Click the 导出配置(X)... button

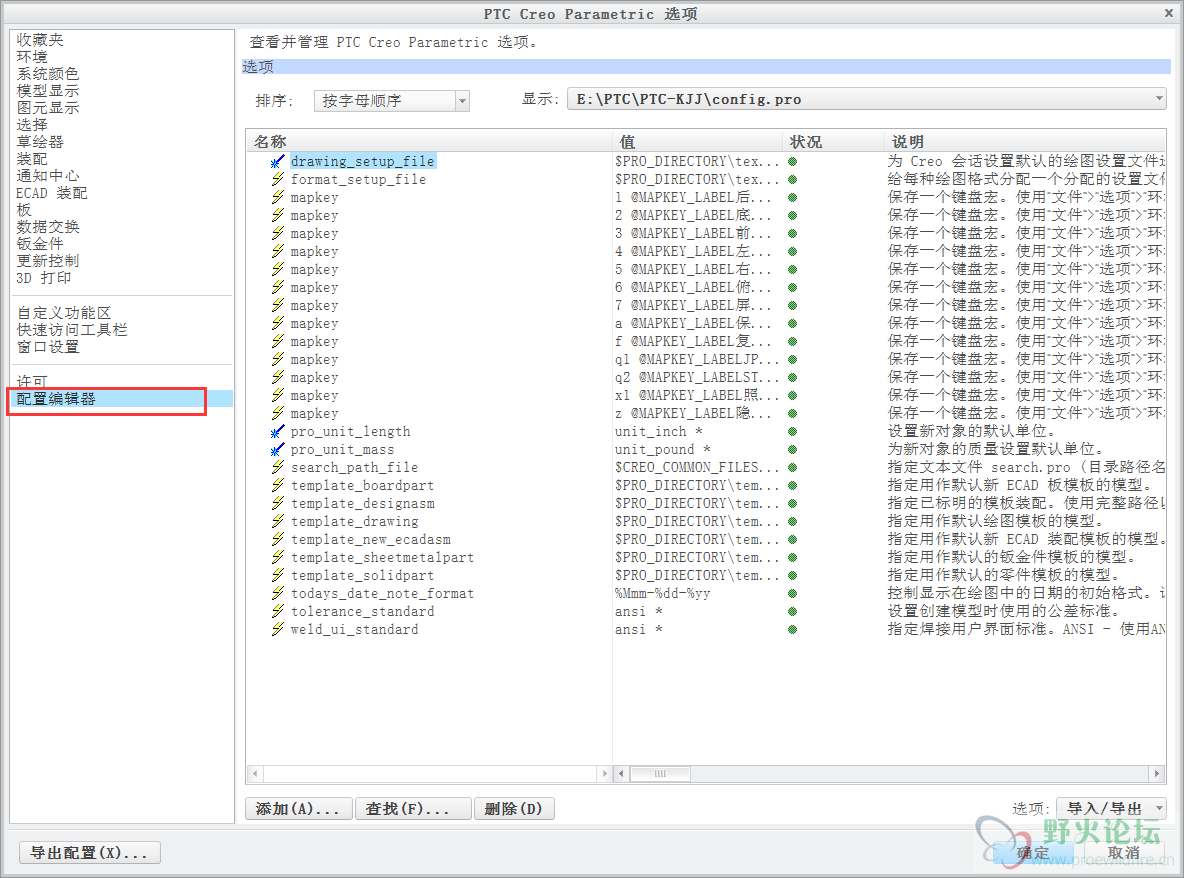coord(89,852)
